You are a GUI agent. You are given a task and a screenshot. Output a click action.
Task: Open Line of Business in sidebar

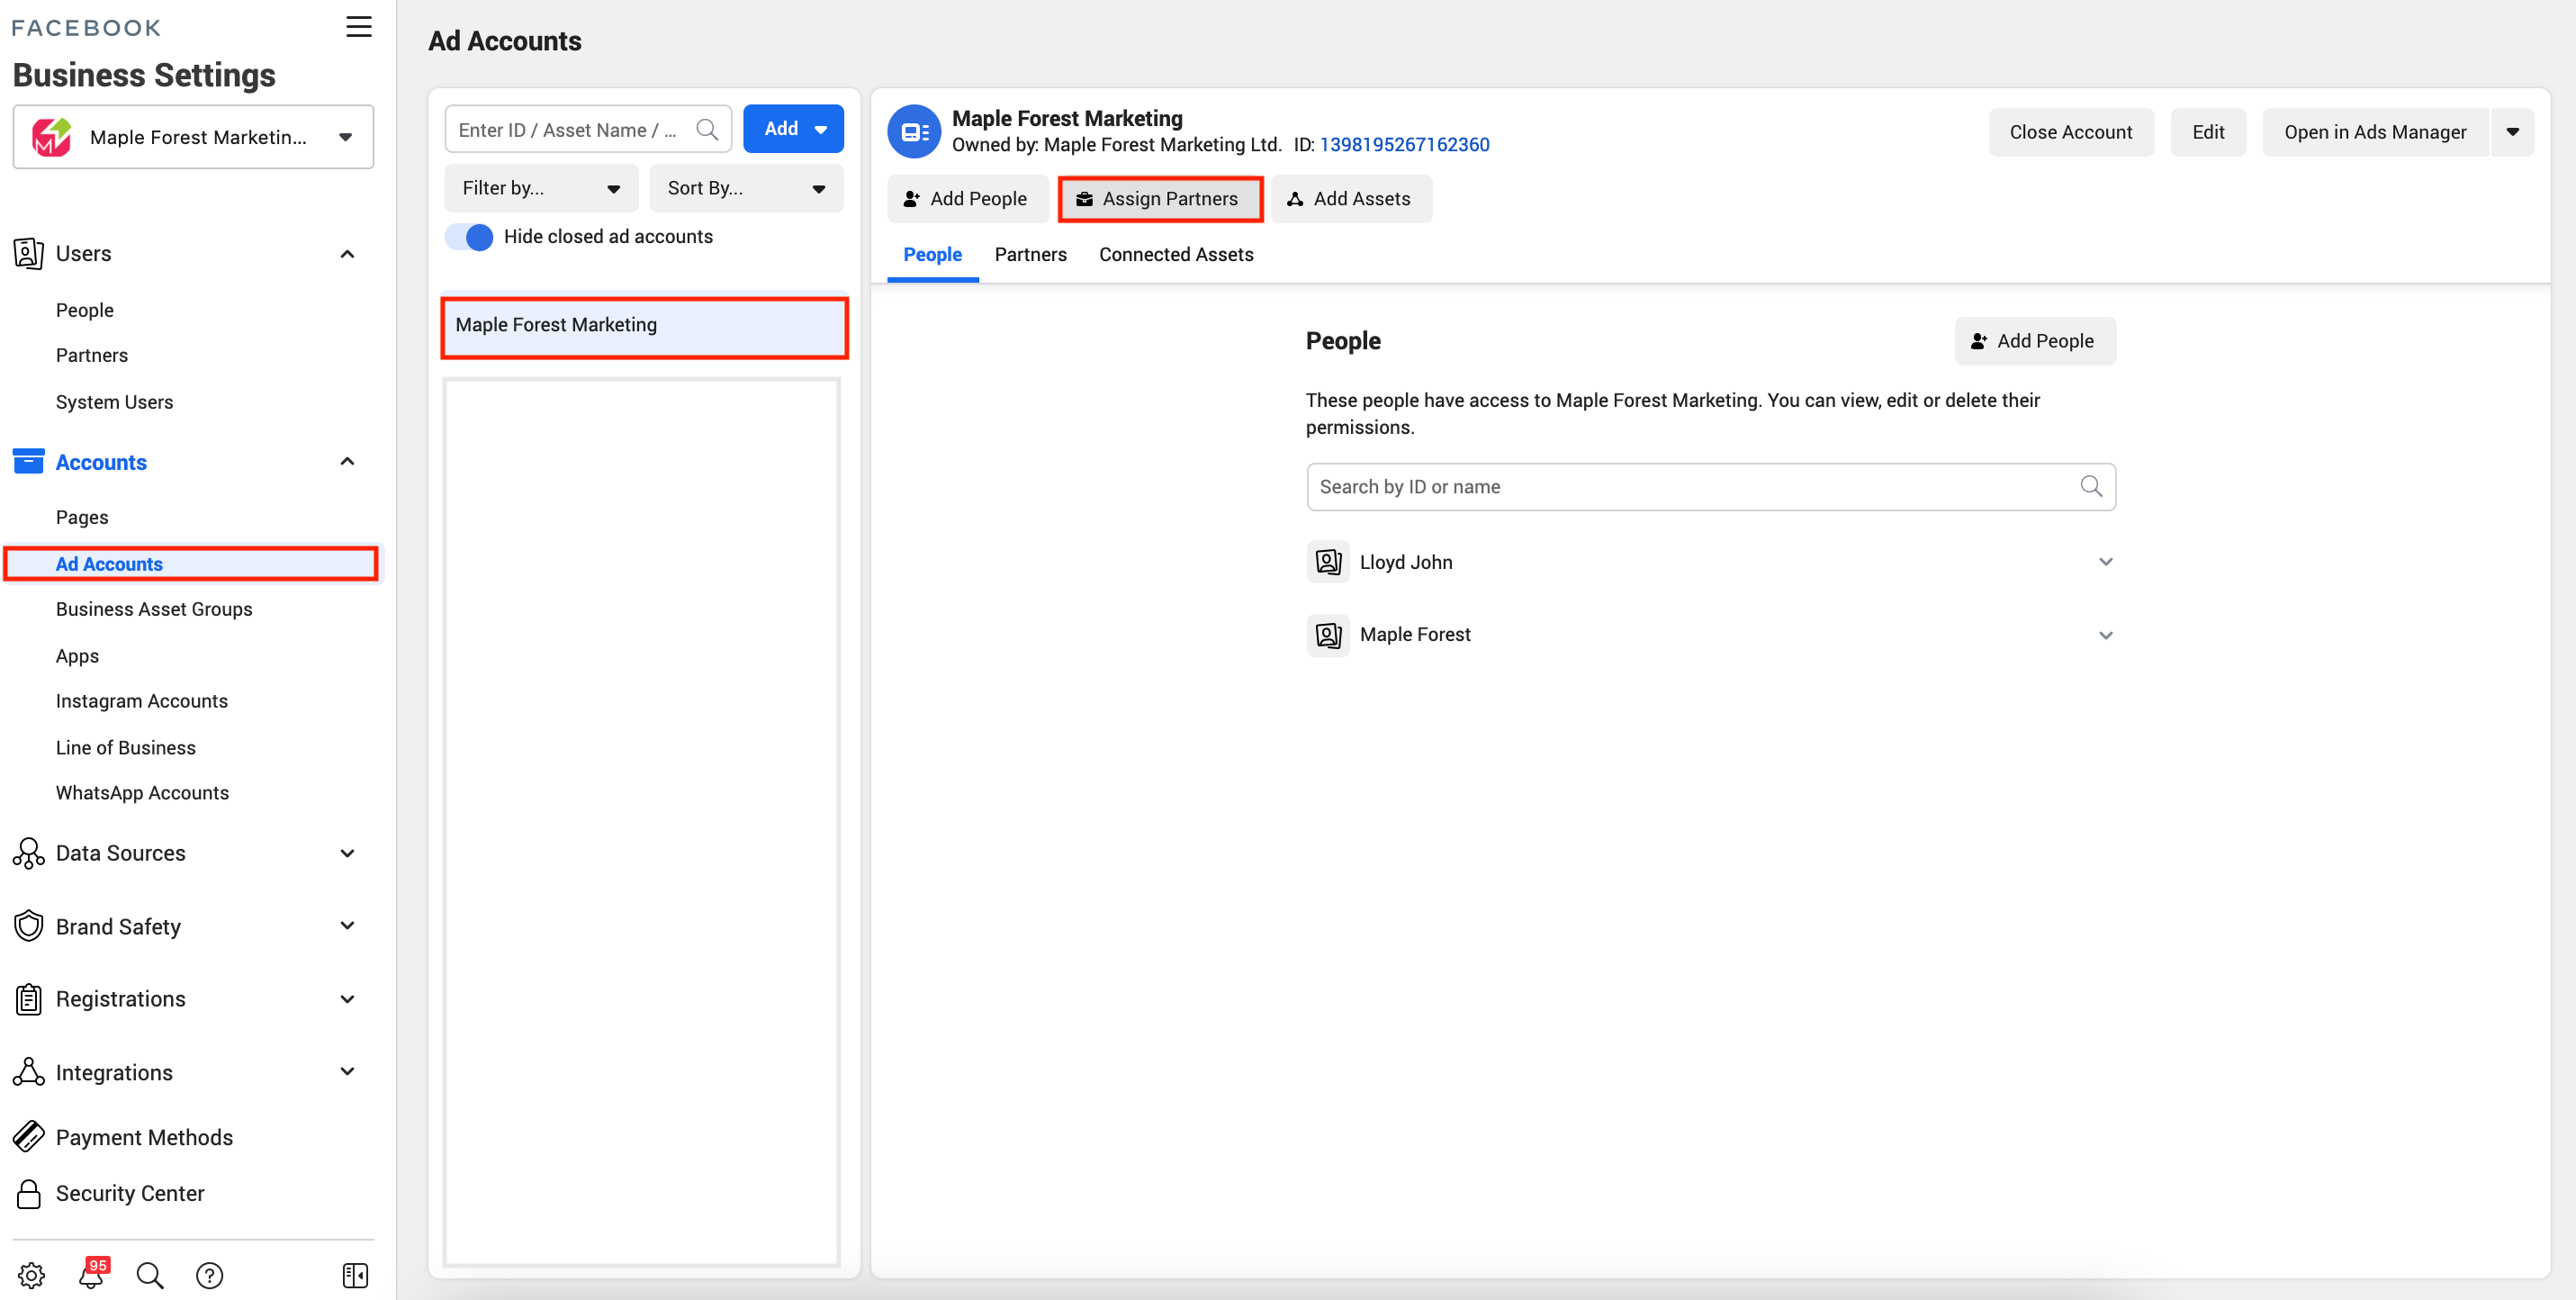click(126, 748)
